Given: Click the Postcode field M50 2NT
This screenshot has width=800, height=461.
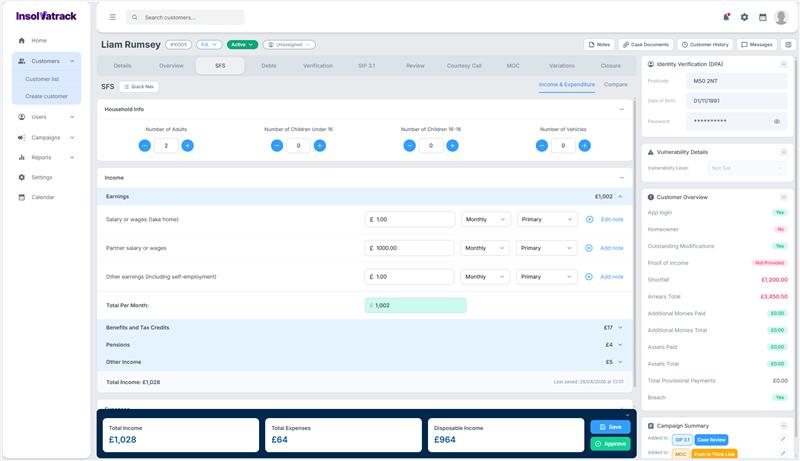Looking at the screenshot, I should tap(736, 81).
